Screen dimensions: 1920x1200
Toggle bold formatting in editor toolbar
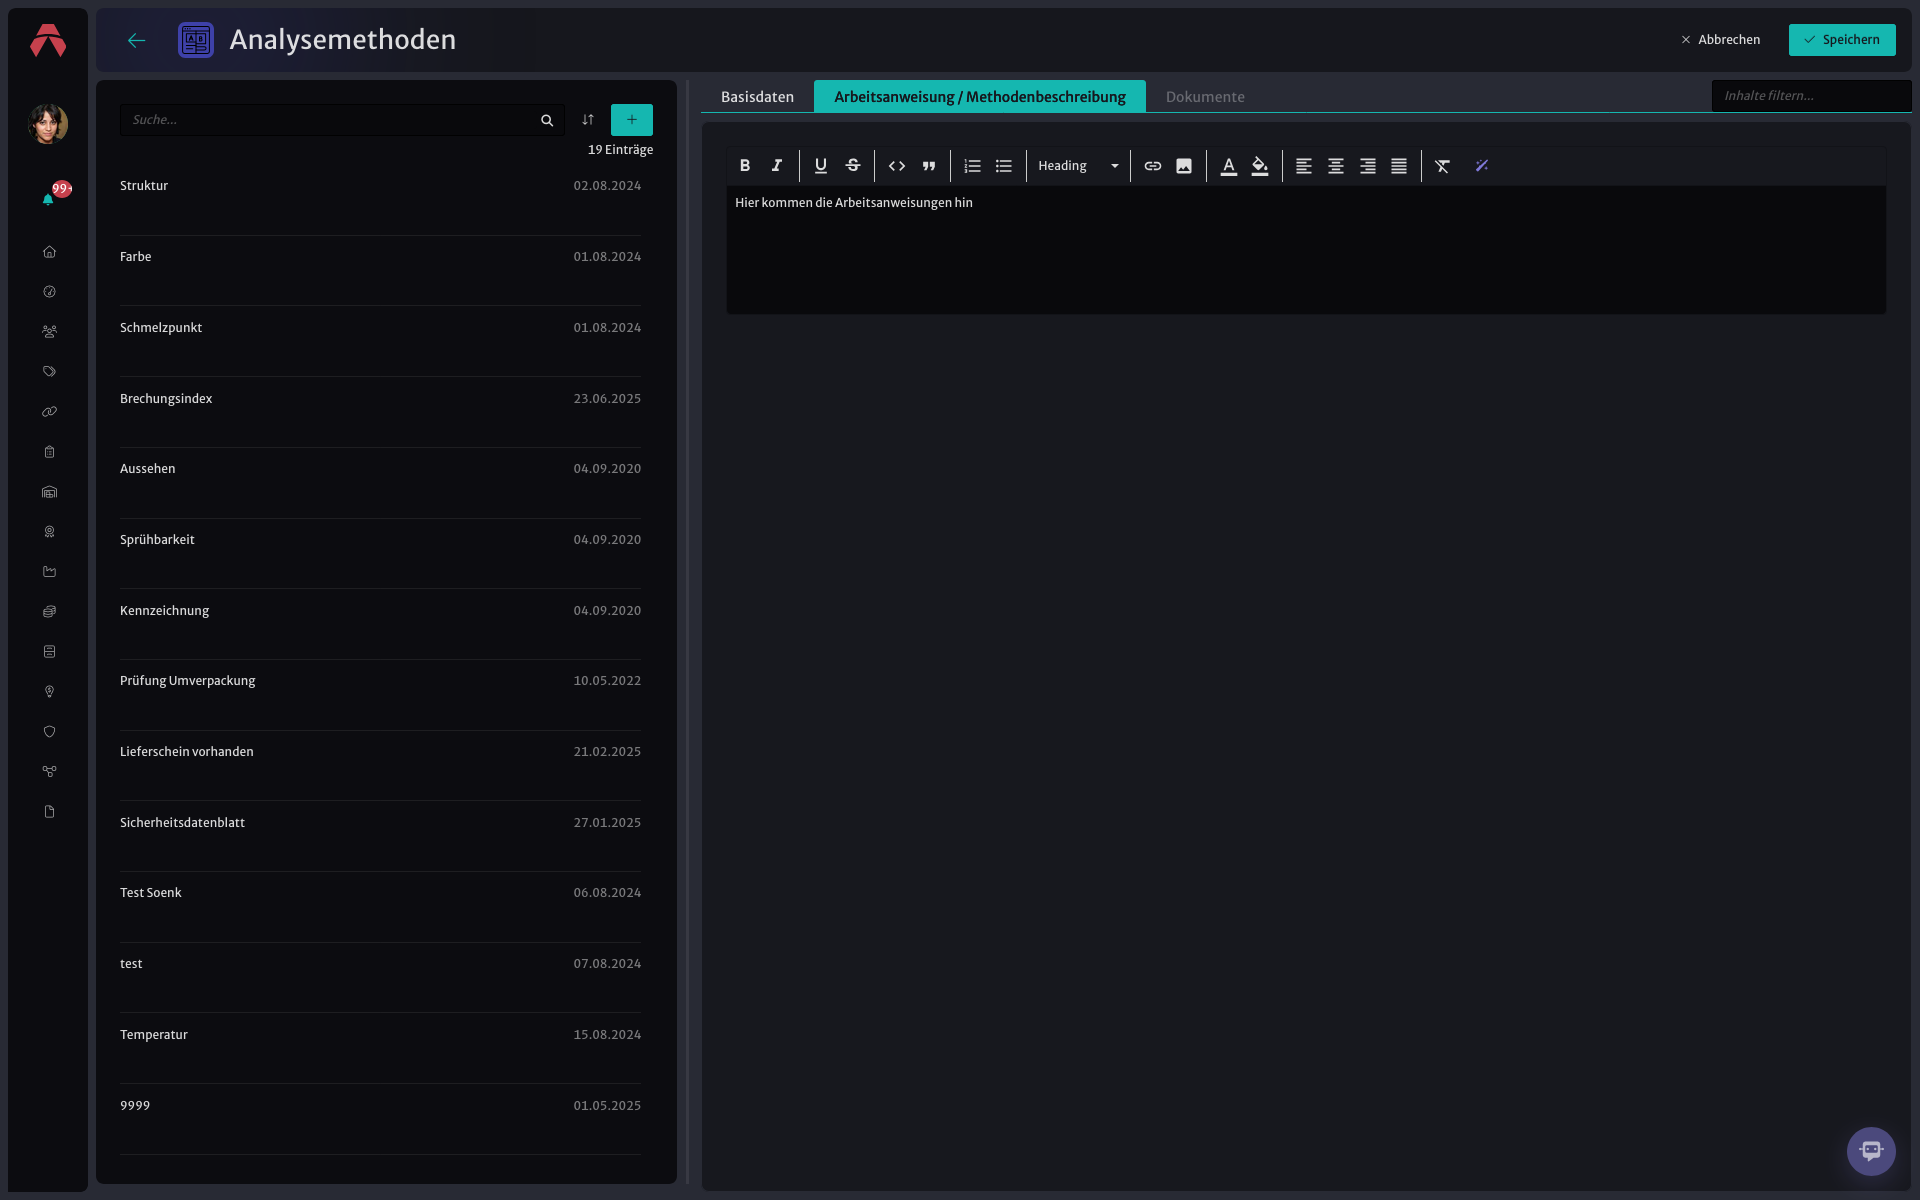(745, 166)
